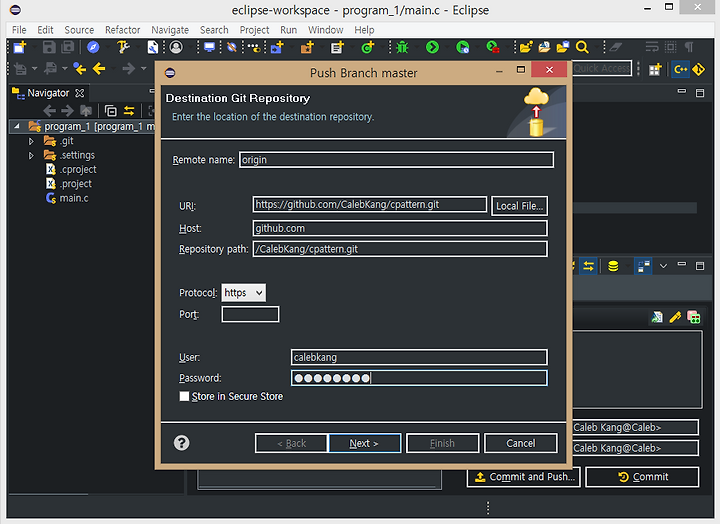The height and width of the screenshot is (524, 720).
Task: Click the Quick Access search box
Action: click(602, 68)
